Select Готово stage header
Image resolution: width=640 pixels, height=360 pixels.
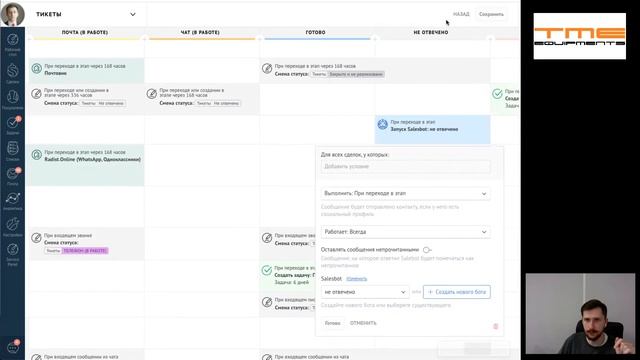316,32
